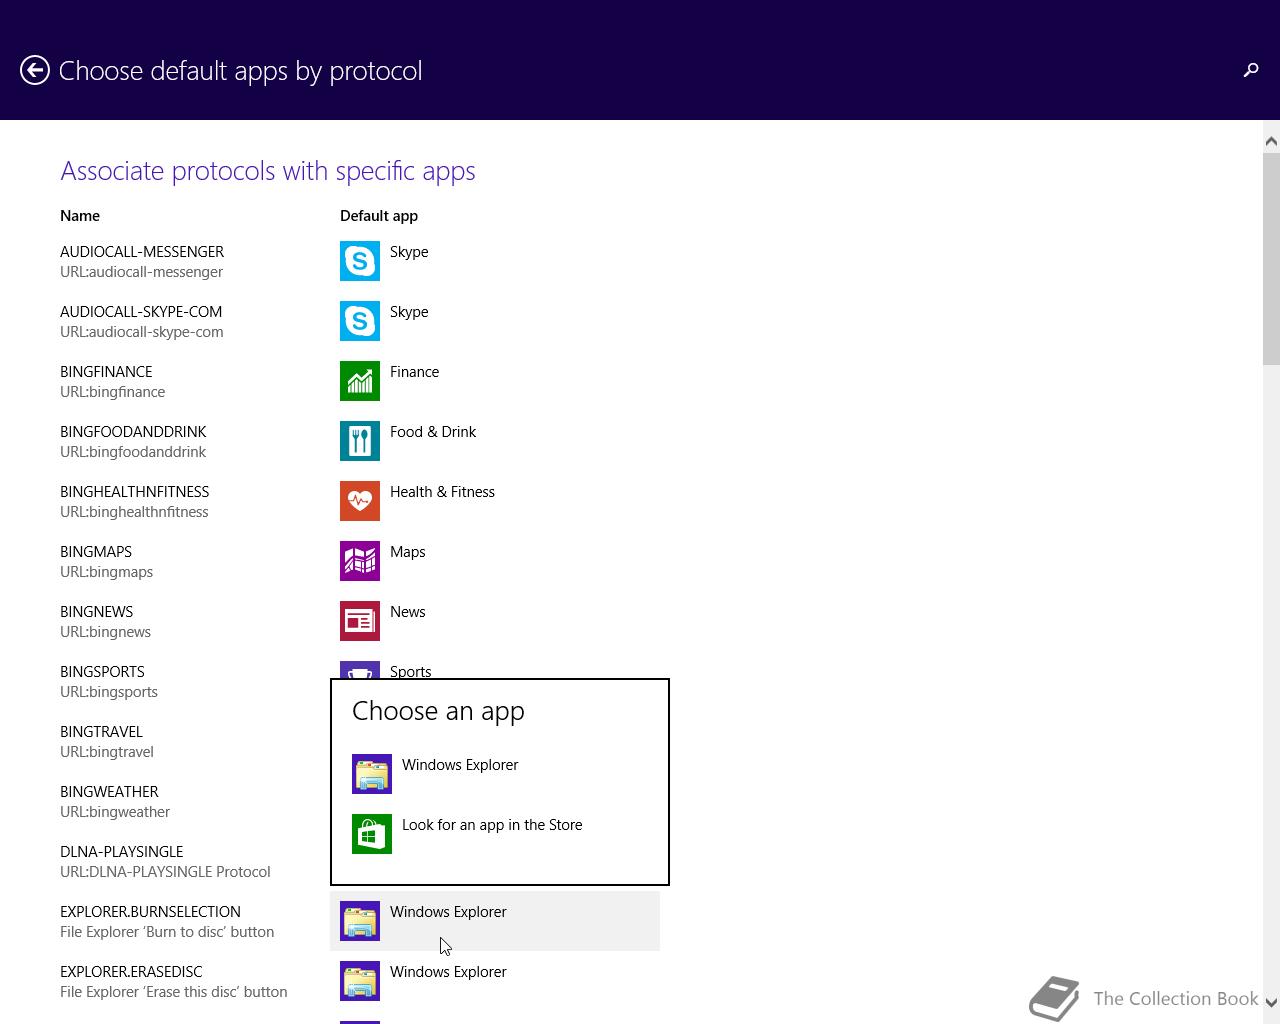Click the URL:DLNA-PLAYSINGLE Protocol description
This screenshot has width=1280, height=1024.
165,872
